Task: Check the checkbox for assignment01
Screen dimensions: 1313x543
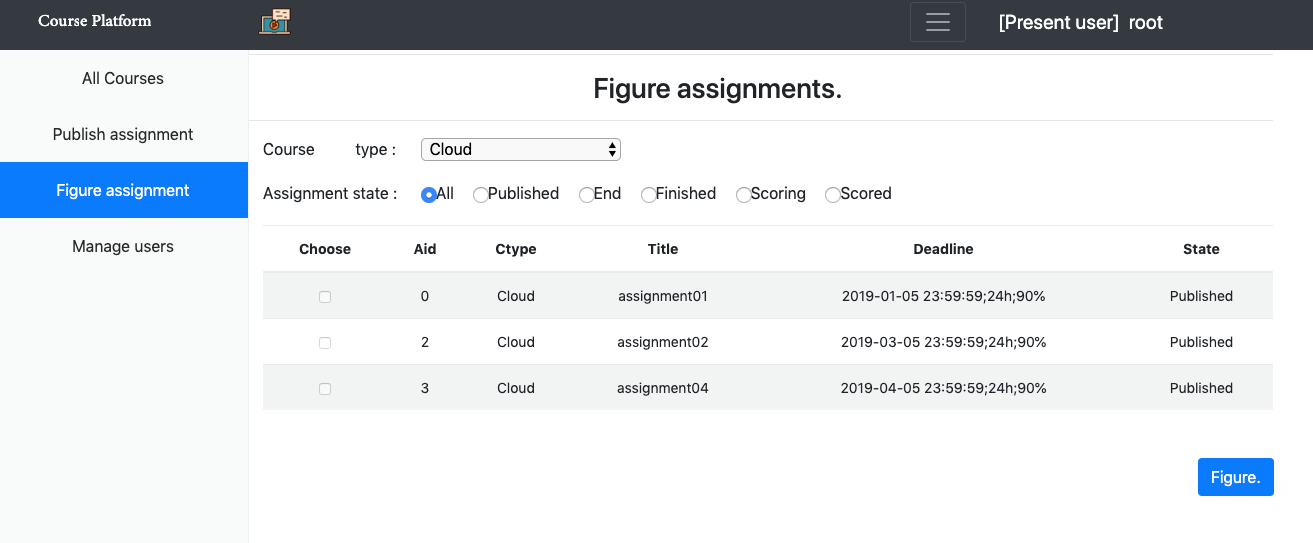Action: click(x=325, y=297)
